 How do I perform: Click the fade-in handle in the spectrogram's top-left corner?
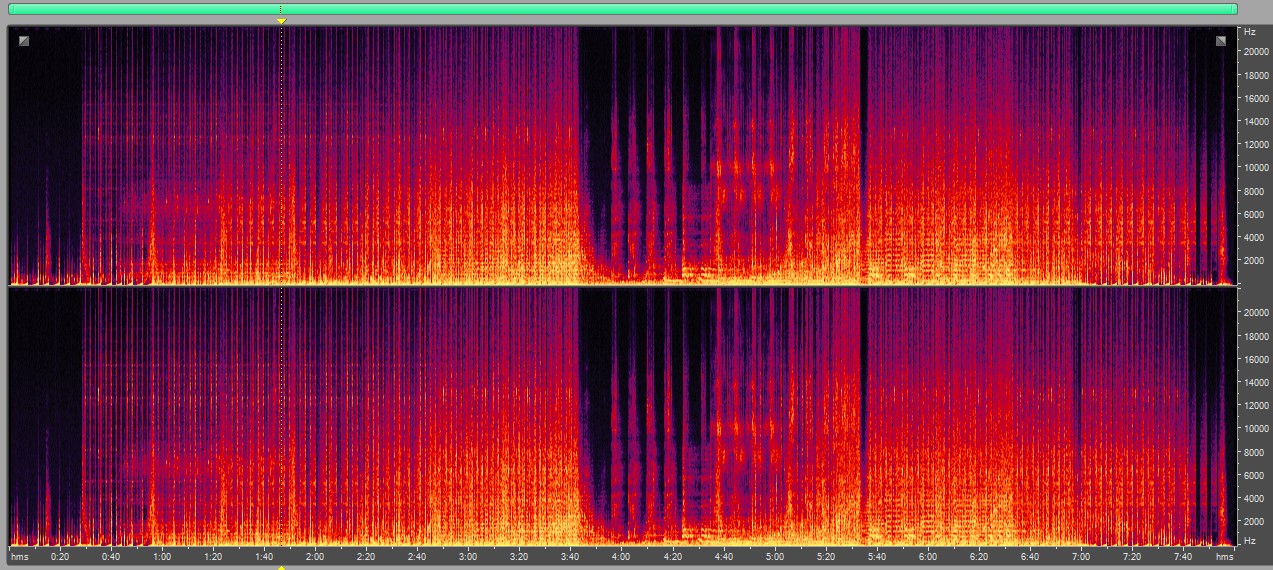[24, 41]
